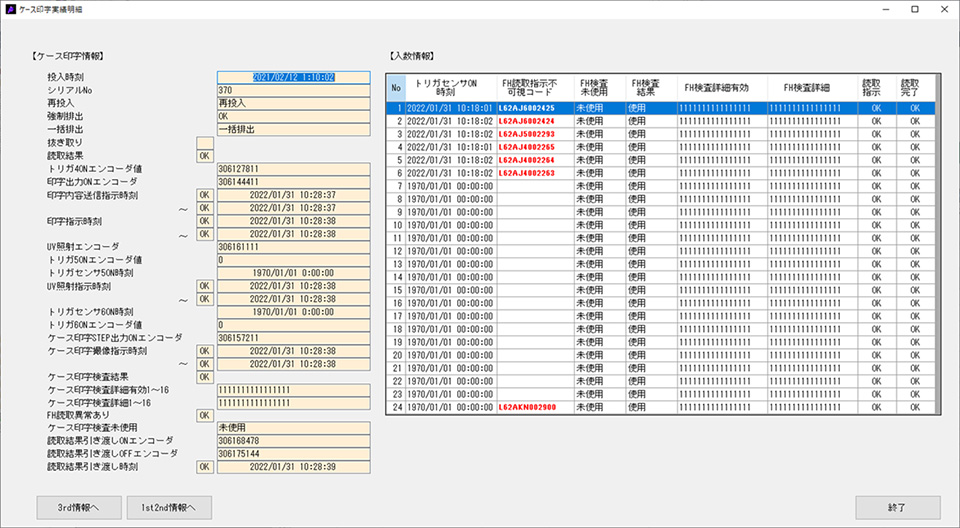
Task: Click the 一括排出 value field
Action: 293,129
